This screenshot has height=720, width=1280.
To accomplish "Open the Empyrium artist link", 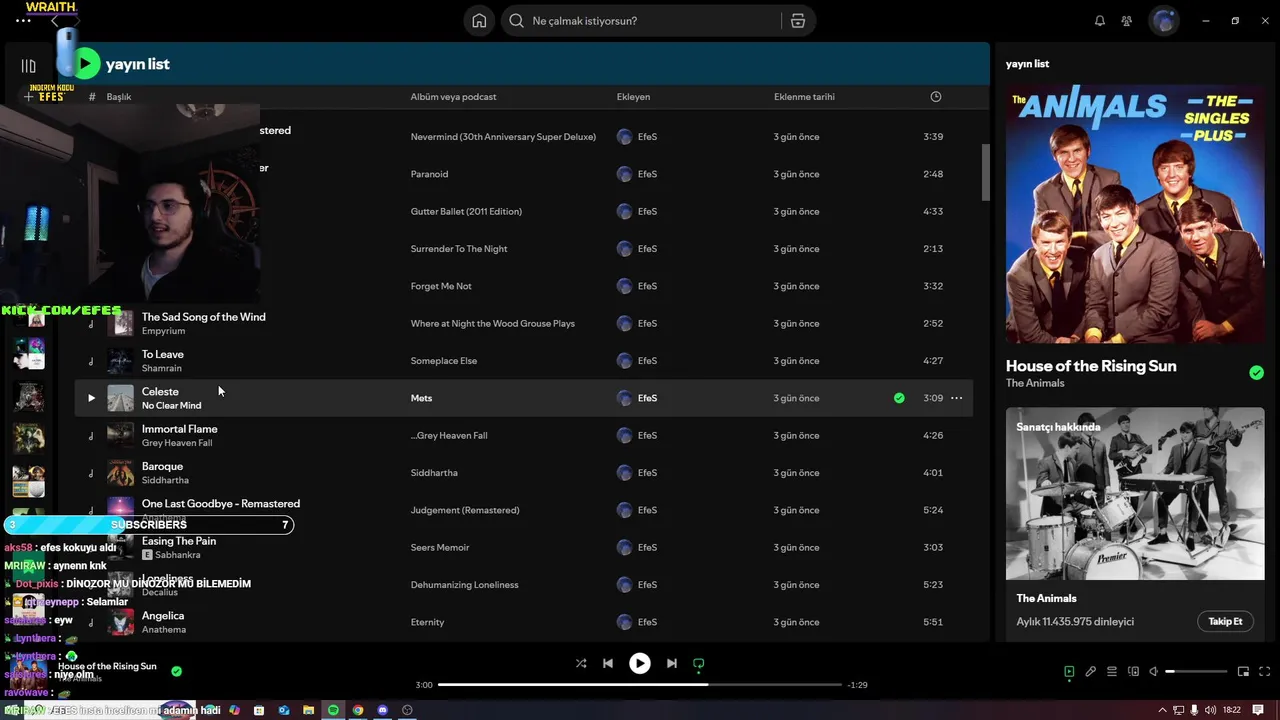I will coord(163,331).
